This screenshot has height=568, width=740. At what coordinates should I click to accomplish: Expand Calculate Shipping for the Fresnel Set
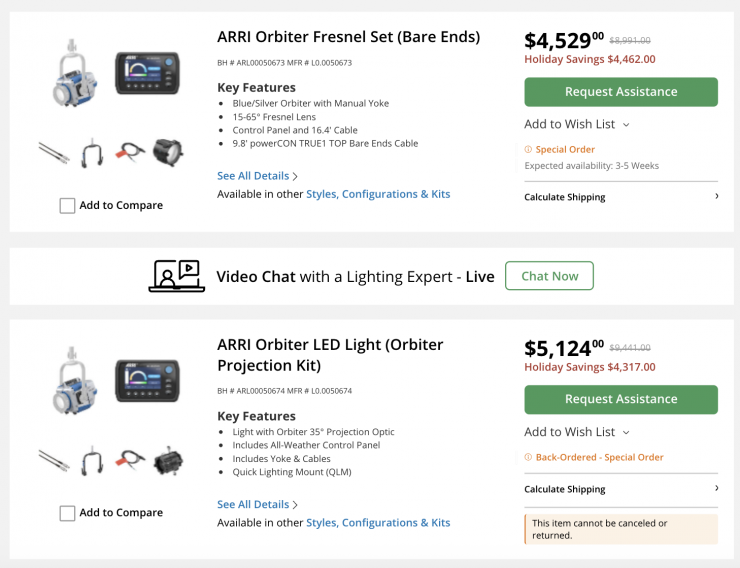click(620, 197)
